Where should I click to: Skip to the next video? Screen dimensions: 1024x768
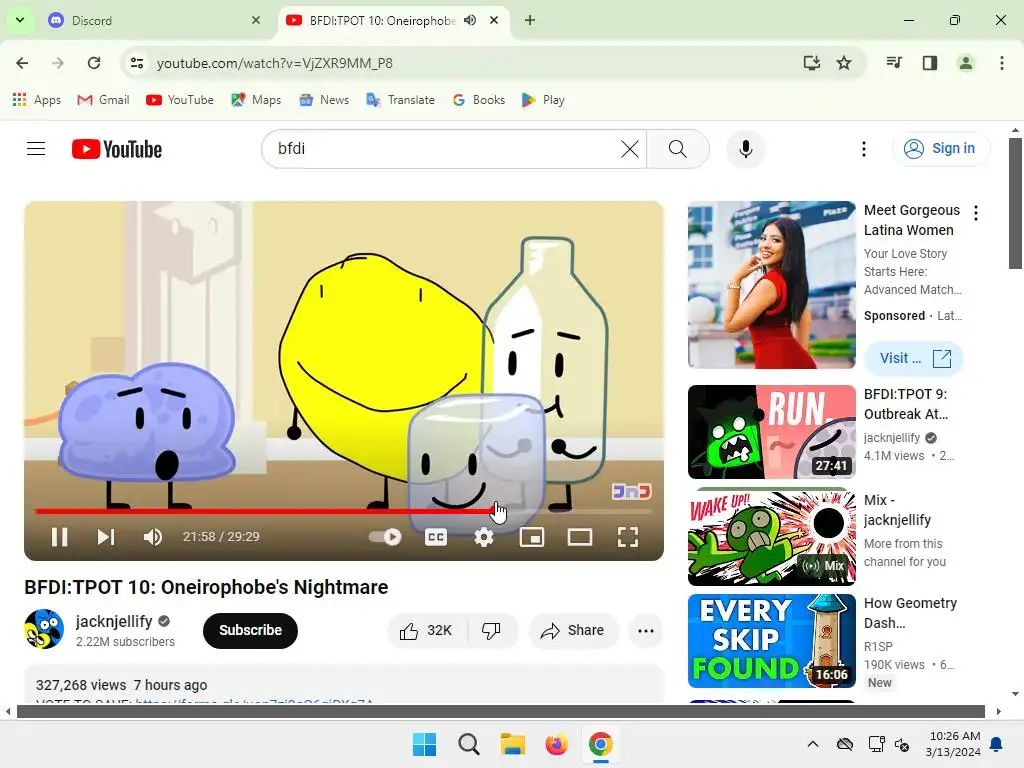[106, 537]
